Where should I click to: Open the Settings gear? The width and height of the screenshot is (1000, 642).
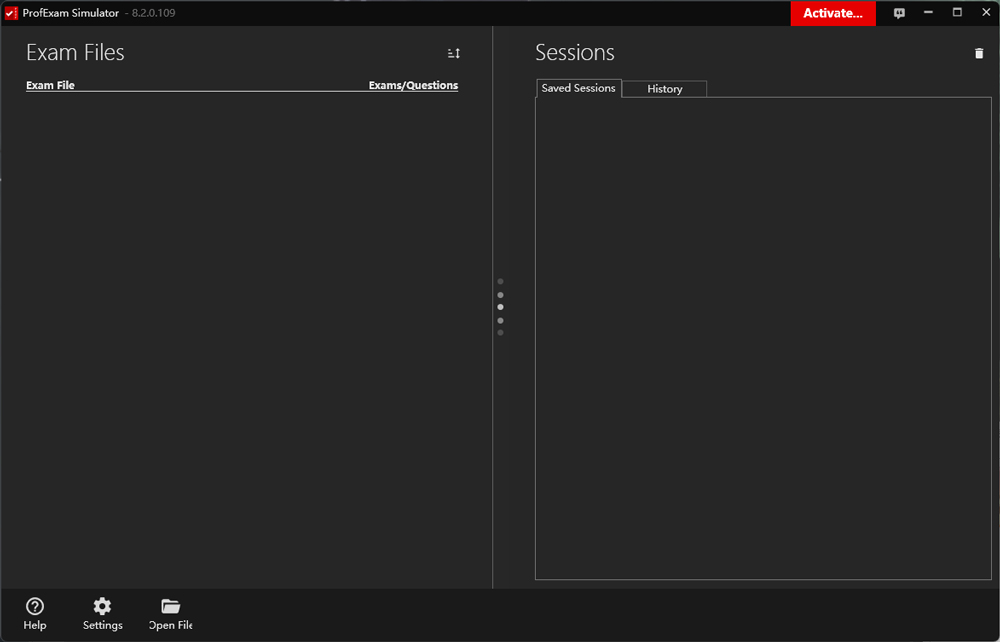tap(103, 614)
